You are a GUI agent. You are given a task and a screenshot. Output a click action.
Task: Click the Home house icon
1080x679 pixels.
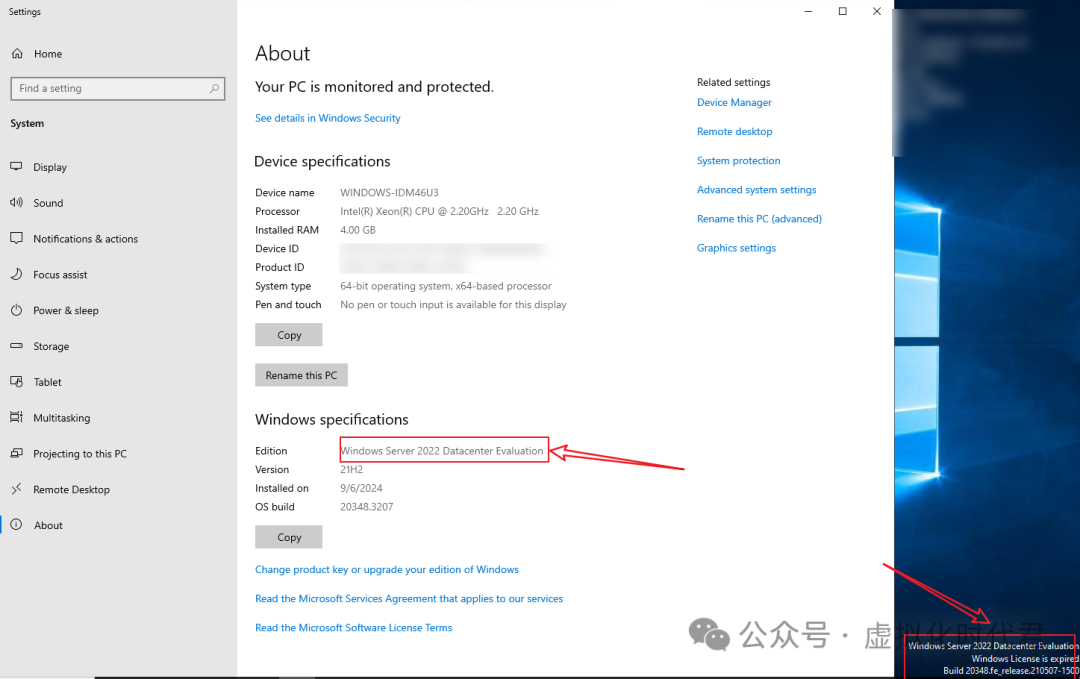tap(17, 54)
